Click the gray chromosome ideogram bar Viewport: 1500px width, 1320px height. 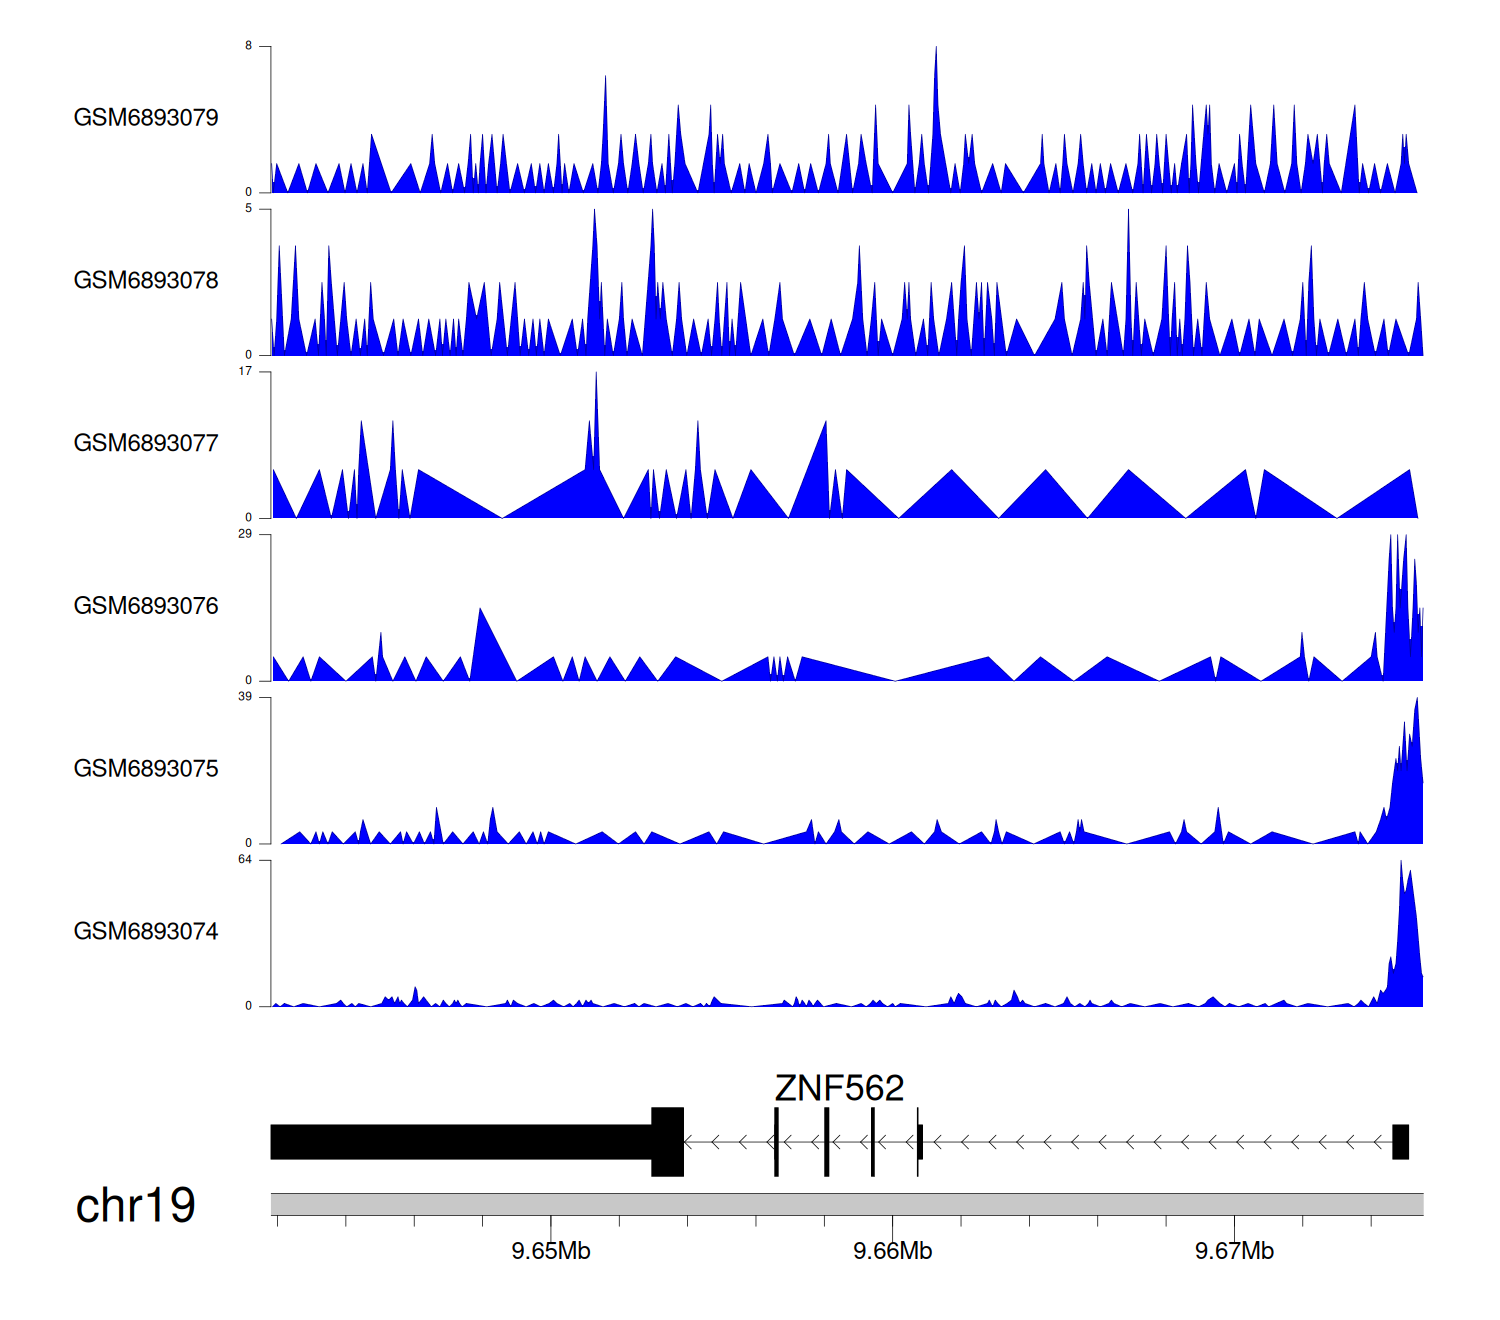coord(846,1204)
